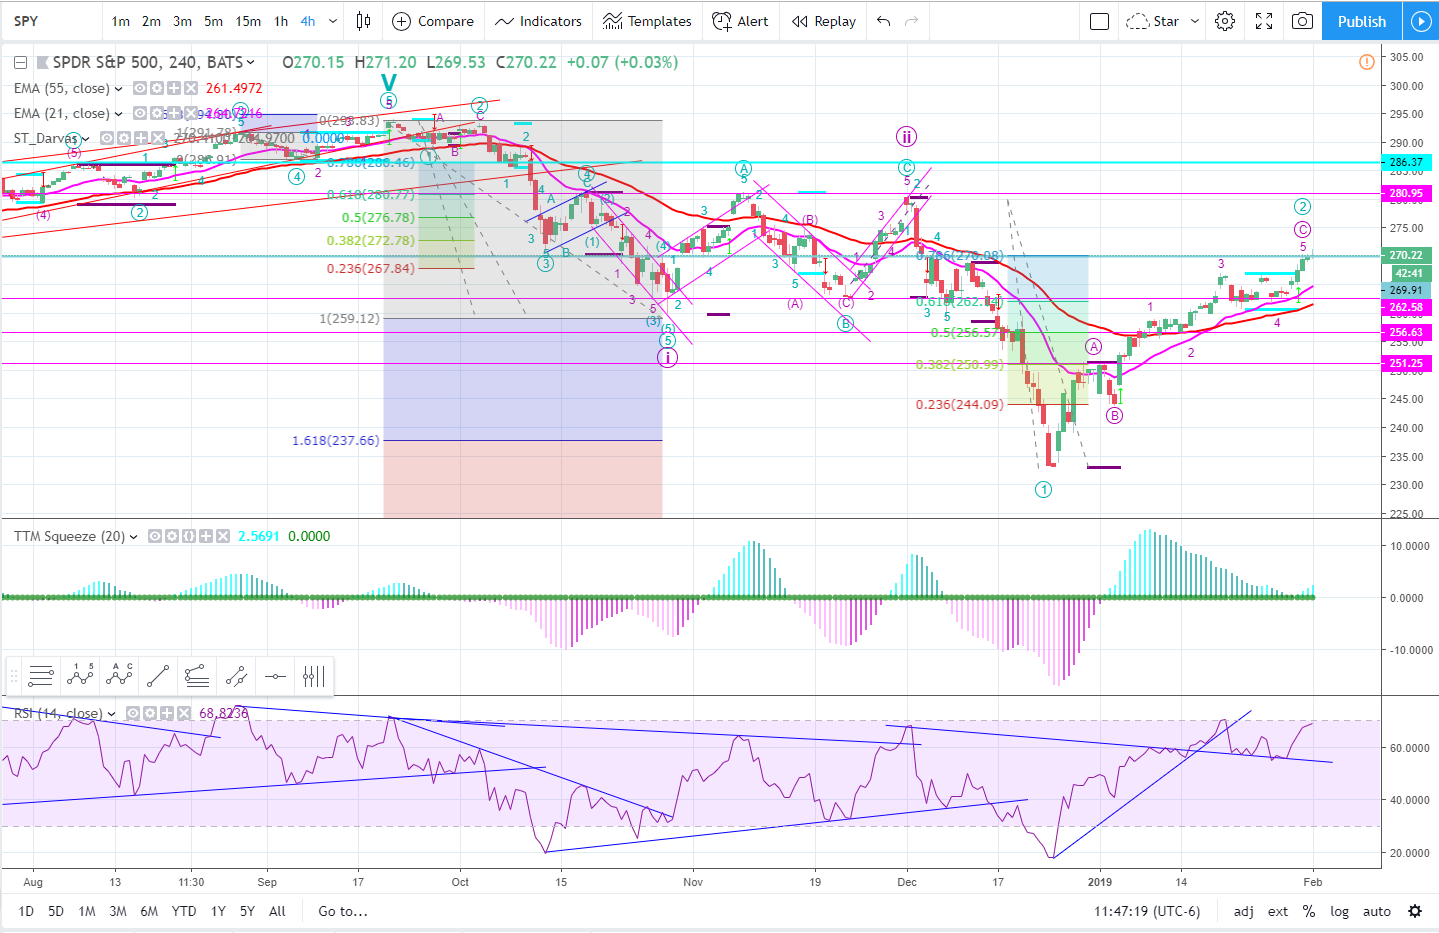Toggle auto scale
1439x933 pixels.
[x=1377, y=911]
